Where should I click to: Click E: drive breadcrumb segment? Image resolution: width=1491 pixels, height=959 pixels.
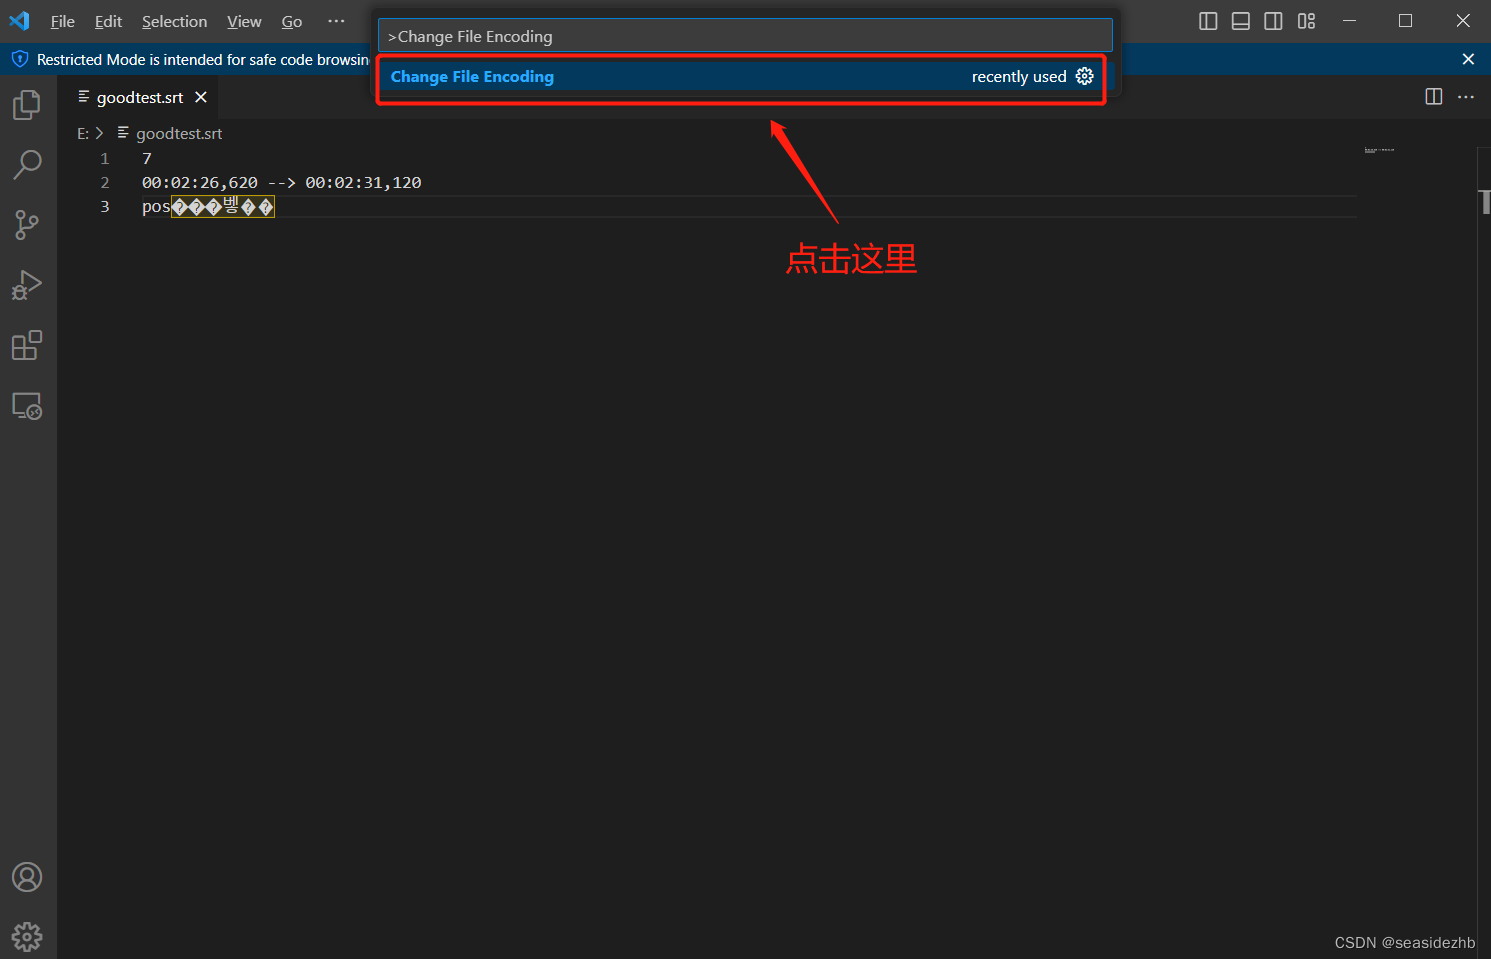pyautogui.click(x=83, y=133)
